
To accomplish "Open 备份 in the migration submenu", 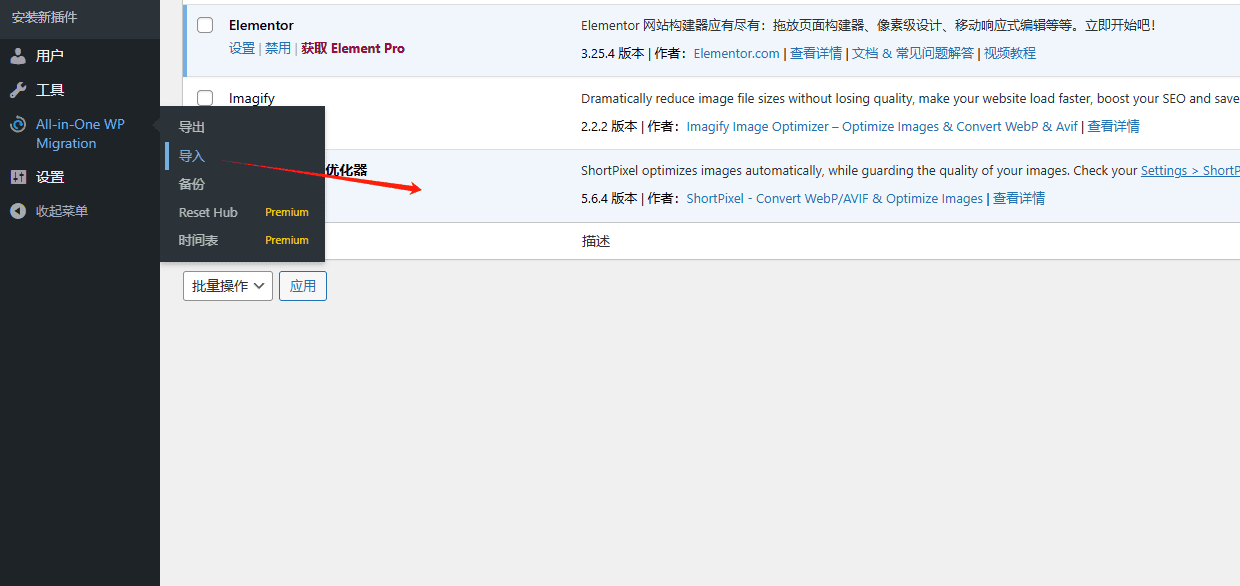I will pyautogui.click(x=192, y=184).
